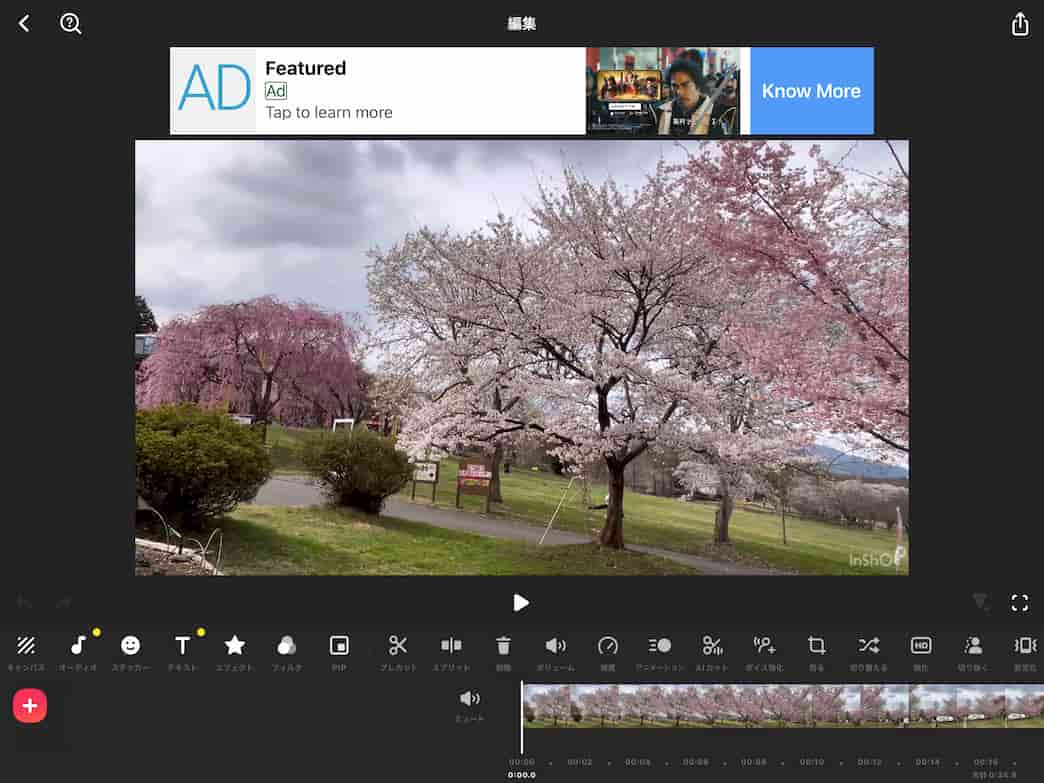1044x783 pixels.
Task: Toggle the timeline mute speaker
Action: (x=469, y=699)
